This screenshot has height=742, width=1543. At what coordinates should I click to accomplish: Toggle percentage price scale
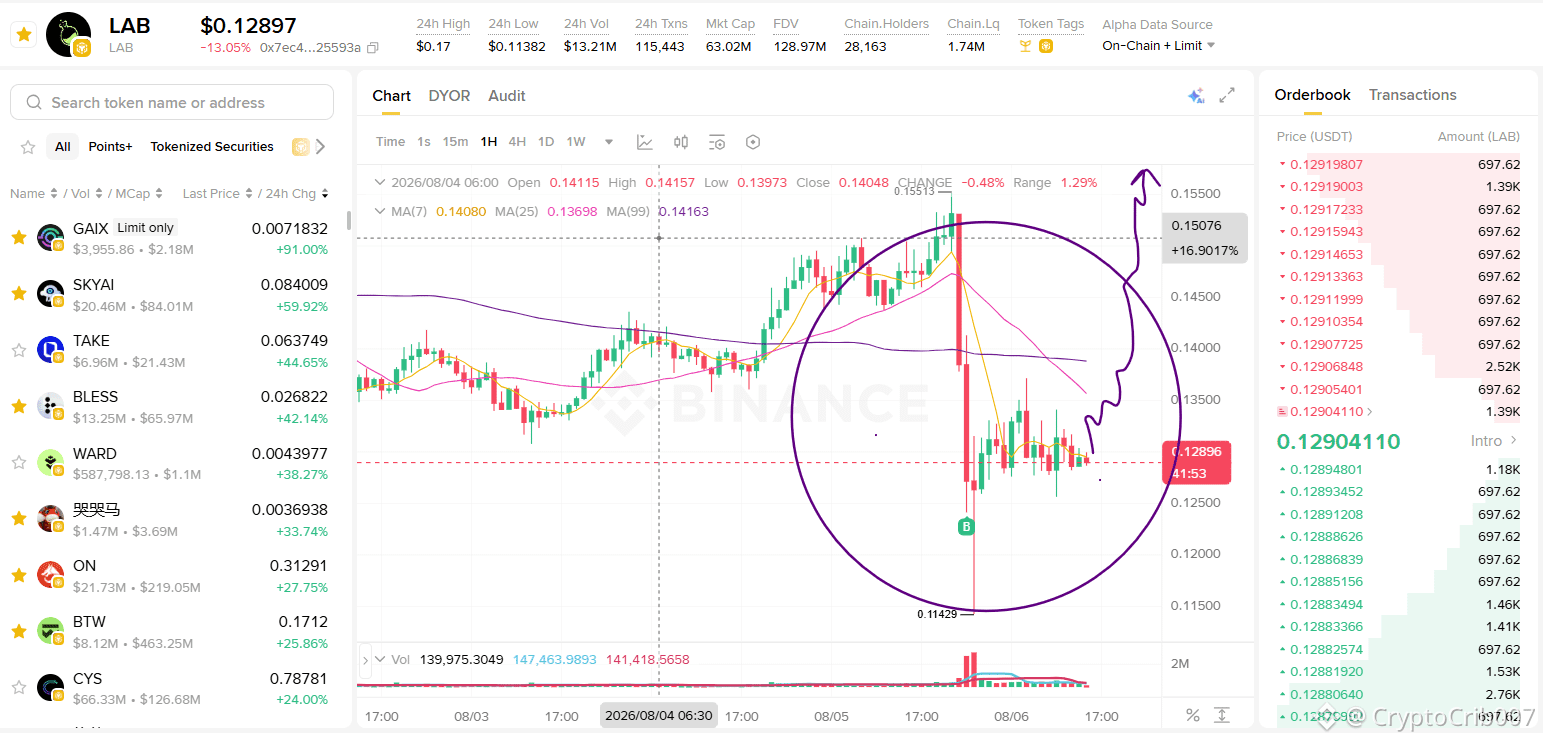[1192, 715]
